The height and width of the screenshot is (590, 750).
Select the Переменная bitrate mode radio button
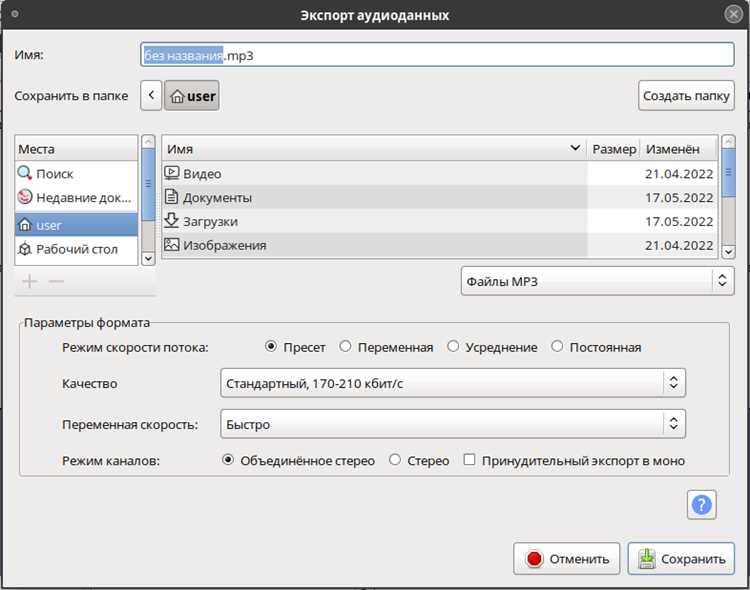click(345, 346)
